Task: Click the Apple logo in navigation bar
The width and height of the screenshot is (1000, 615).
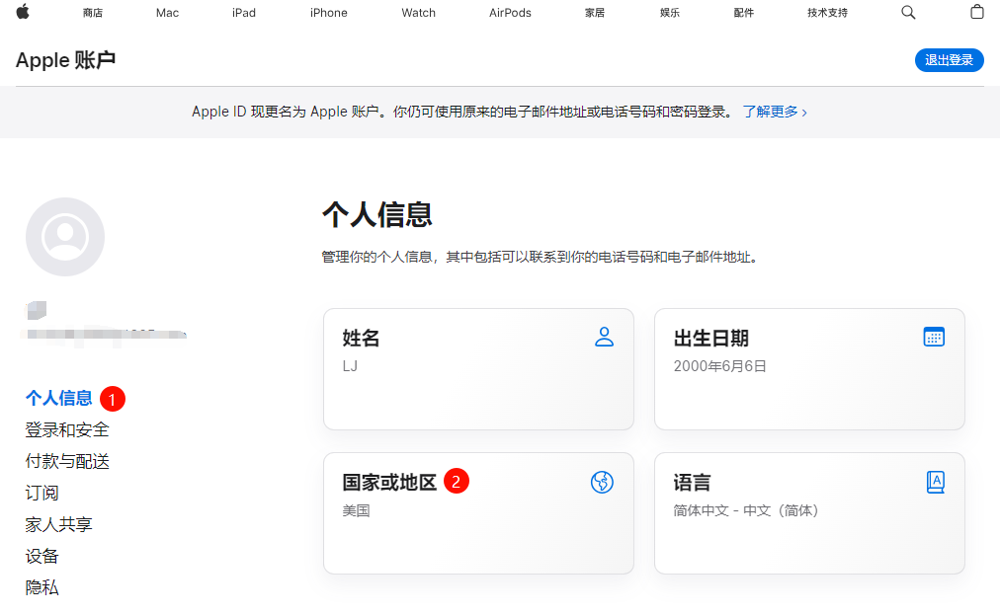Action: pos(22,12)
